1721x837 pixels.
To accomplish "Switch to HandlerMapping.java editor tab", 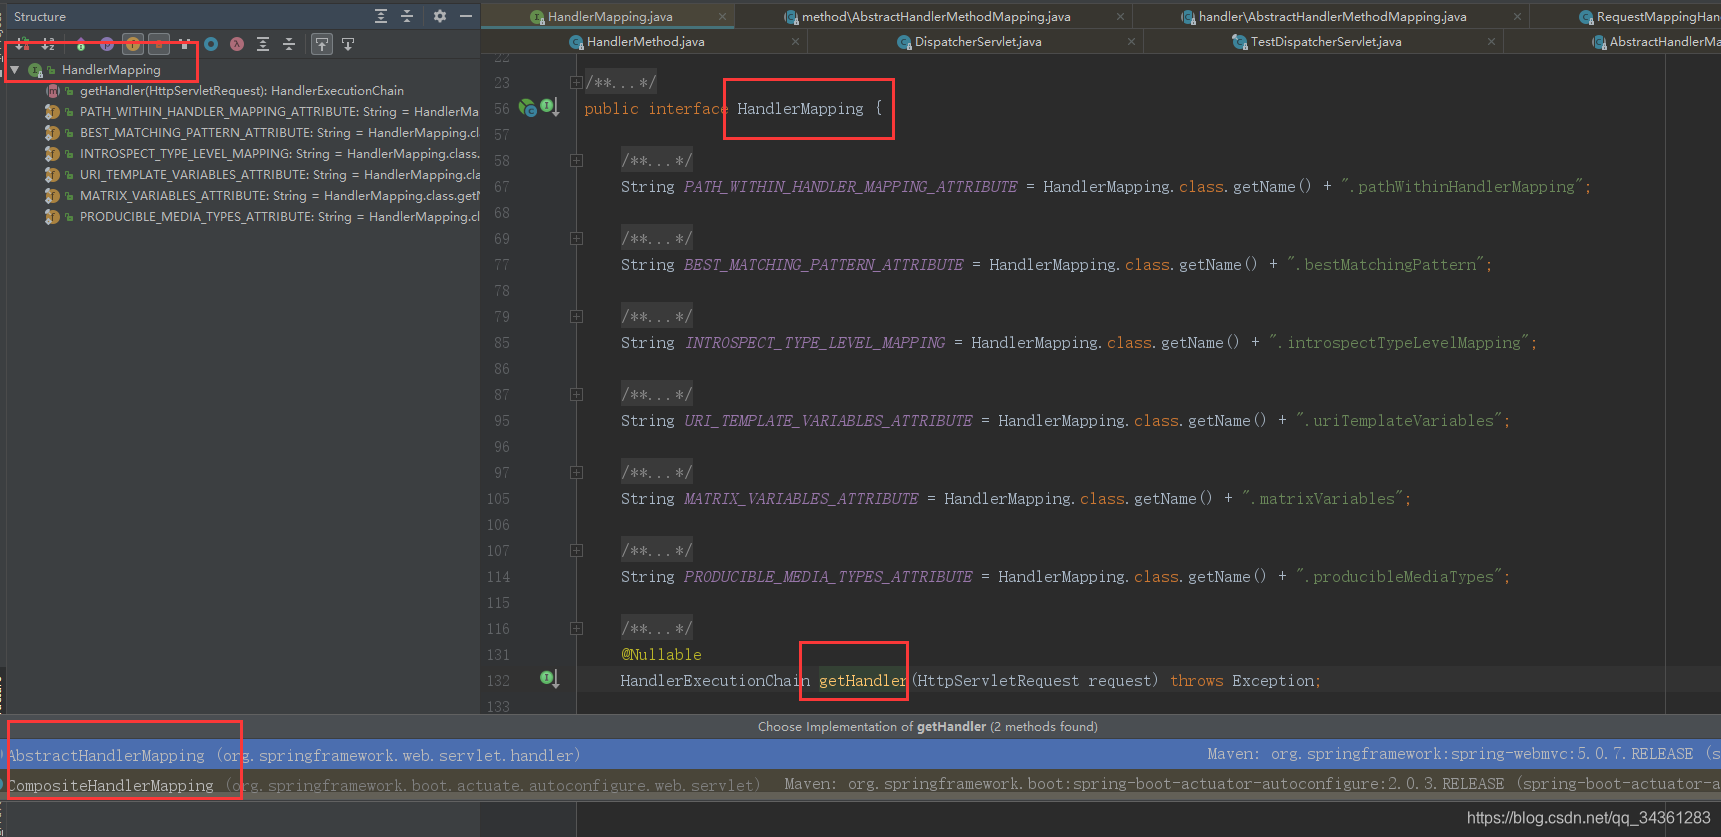I will coord(608,16).
